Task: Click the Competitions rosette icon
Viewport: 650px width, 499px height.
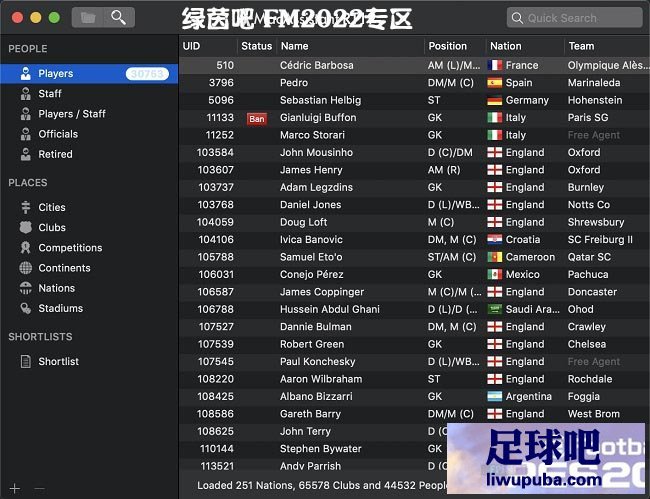Action: pos(26,248)
